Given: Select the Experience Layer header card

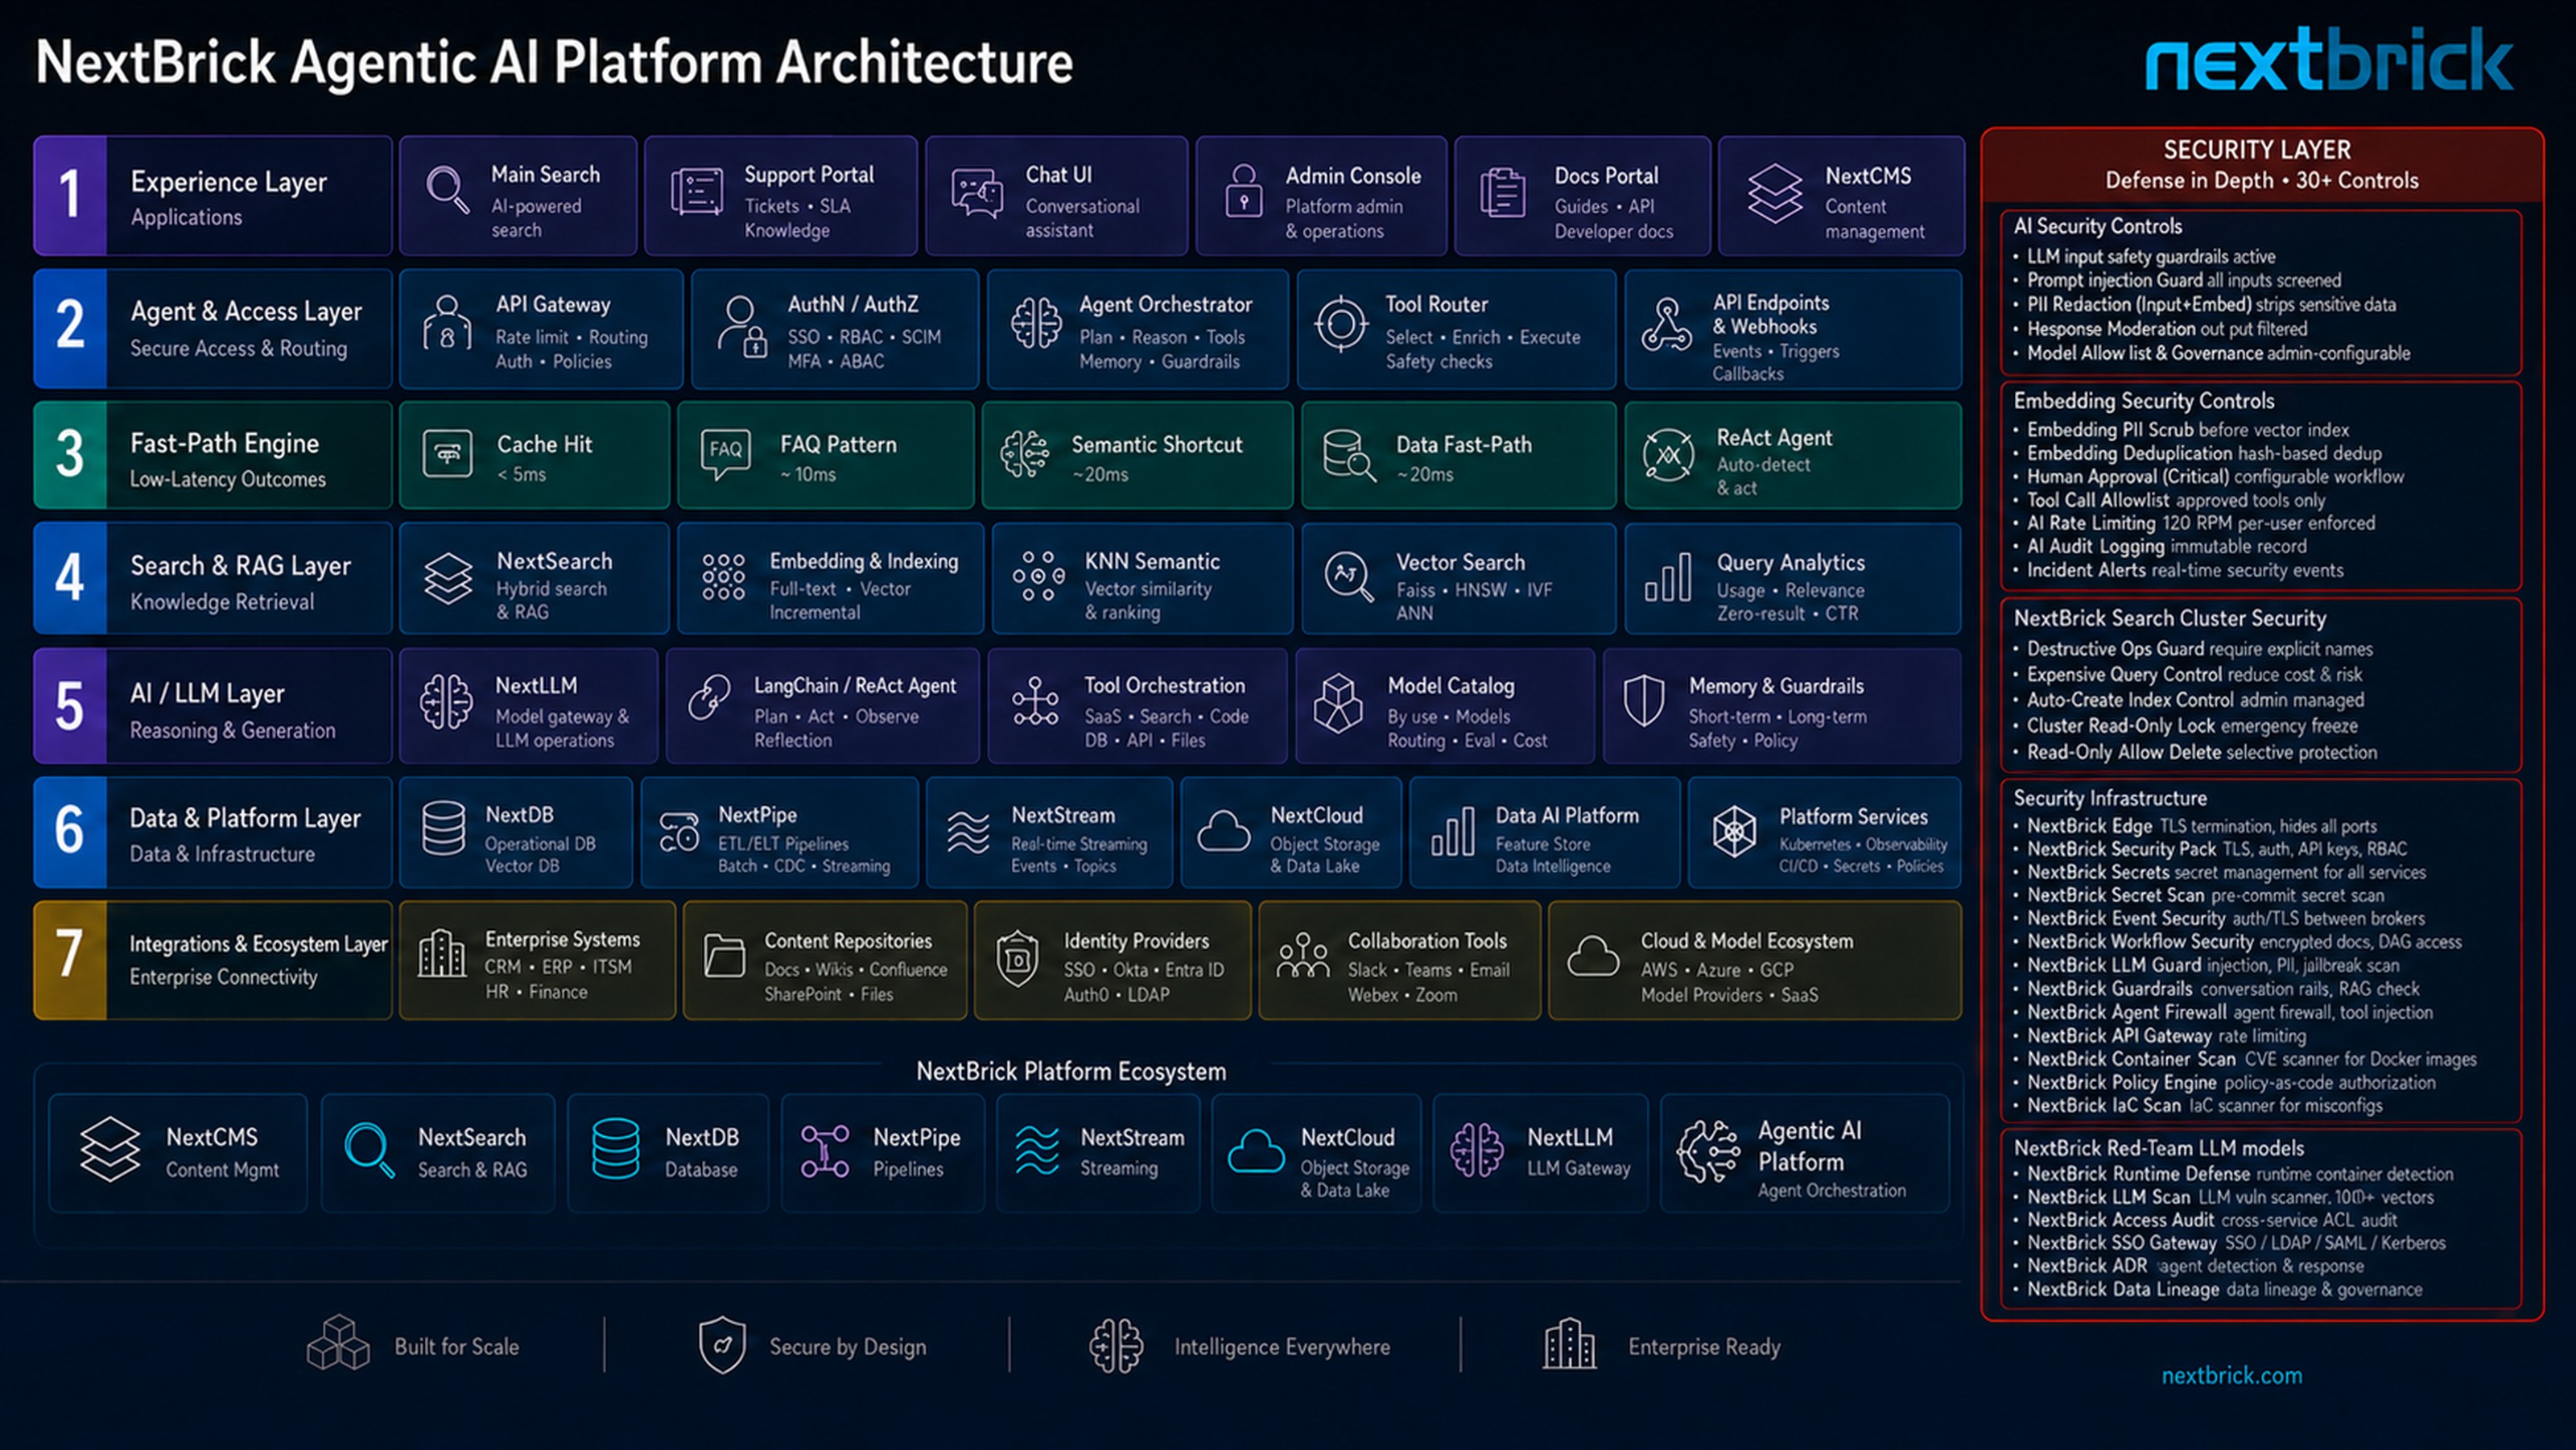Looking at the screenshot, I should pos(212,196).
